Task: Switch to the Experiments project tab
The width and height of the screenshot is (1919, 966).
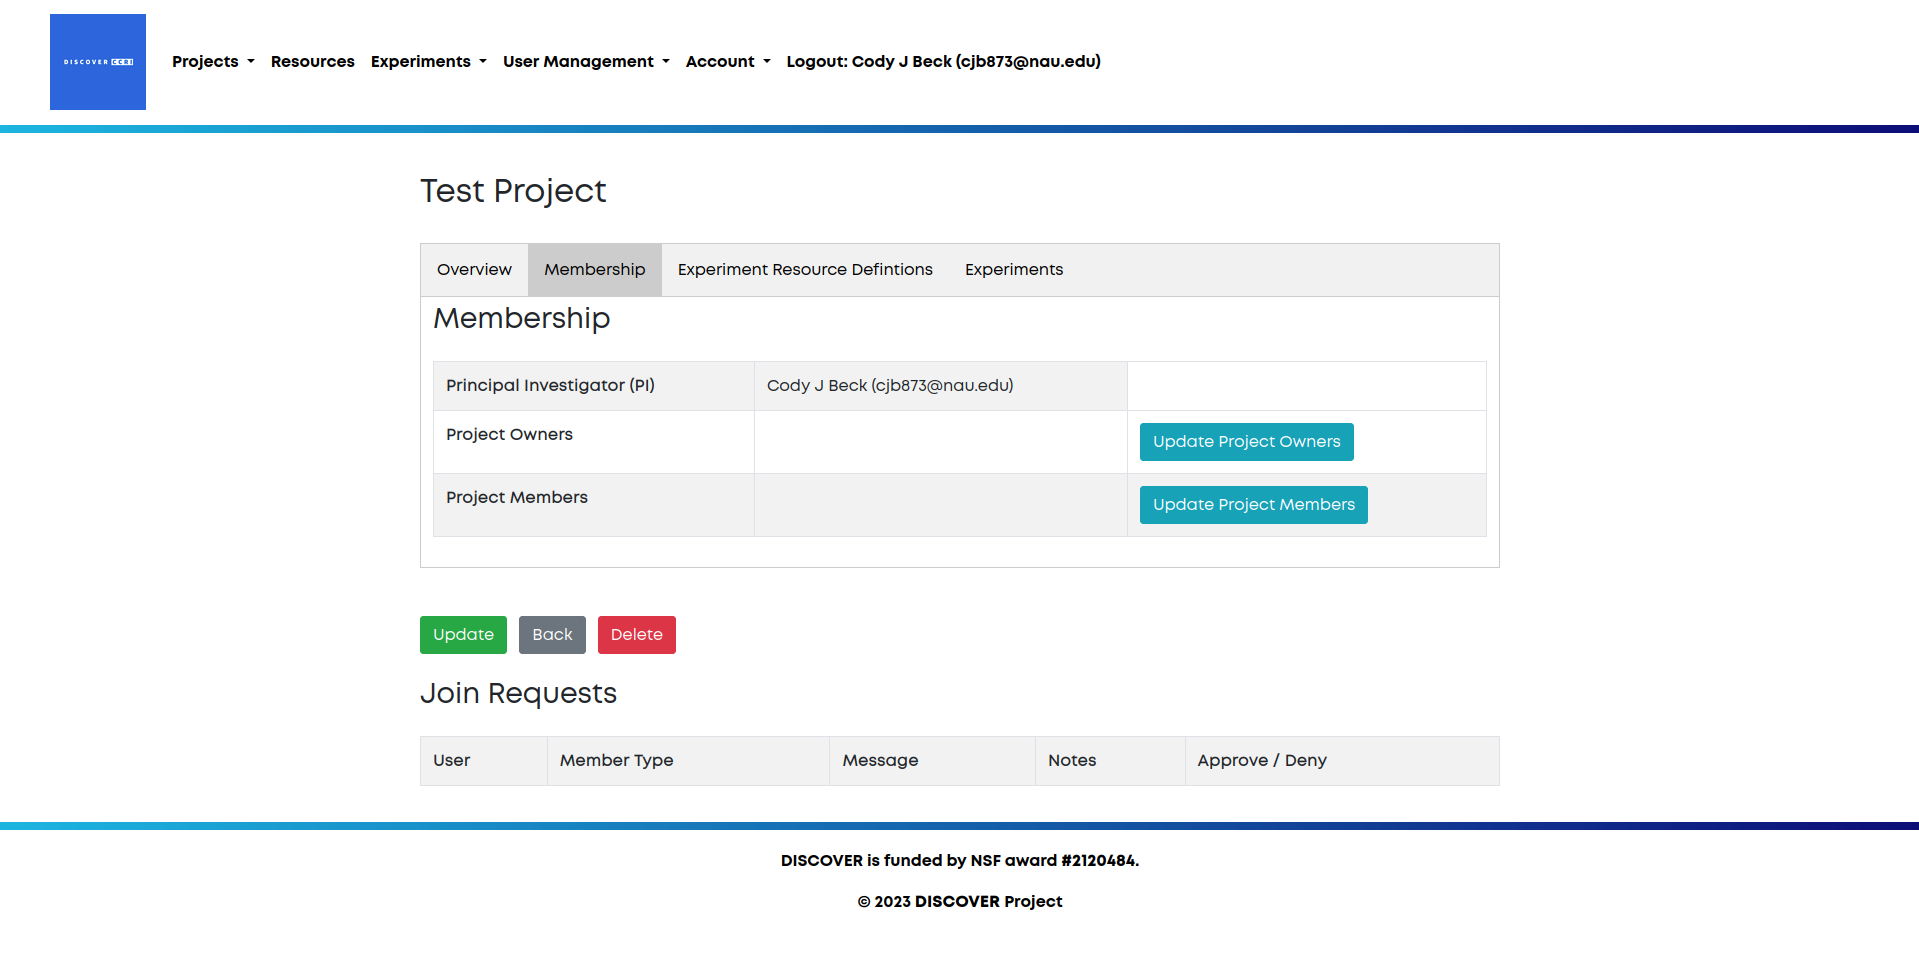Action: click(x=1014, y=270)
